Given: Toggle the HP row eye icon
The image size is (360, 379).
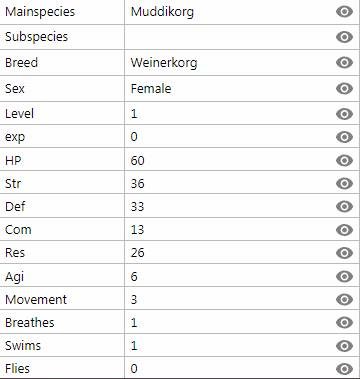Looking at the screenshot, I should 344,160.
